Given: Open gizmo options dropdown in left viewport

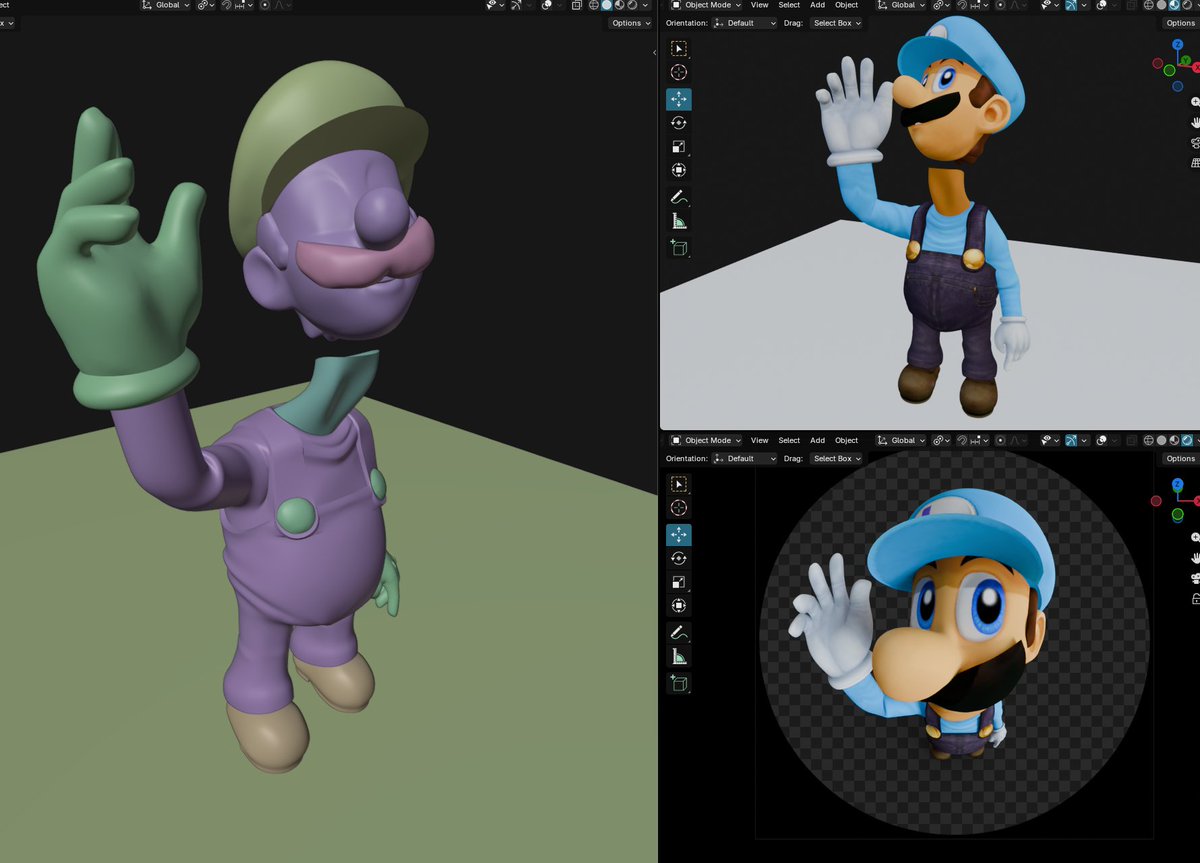Looking at the screenshot, I should tap(529, 5).
